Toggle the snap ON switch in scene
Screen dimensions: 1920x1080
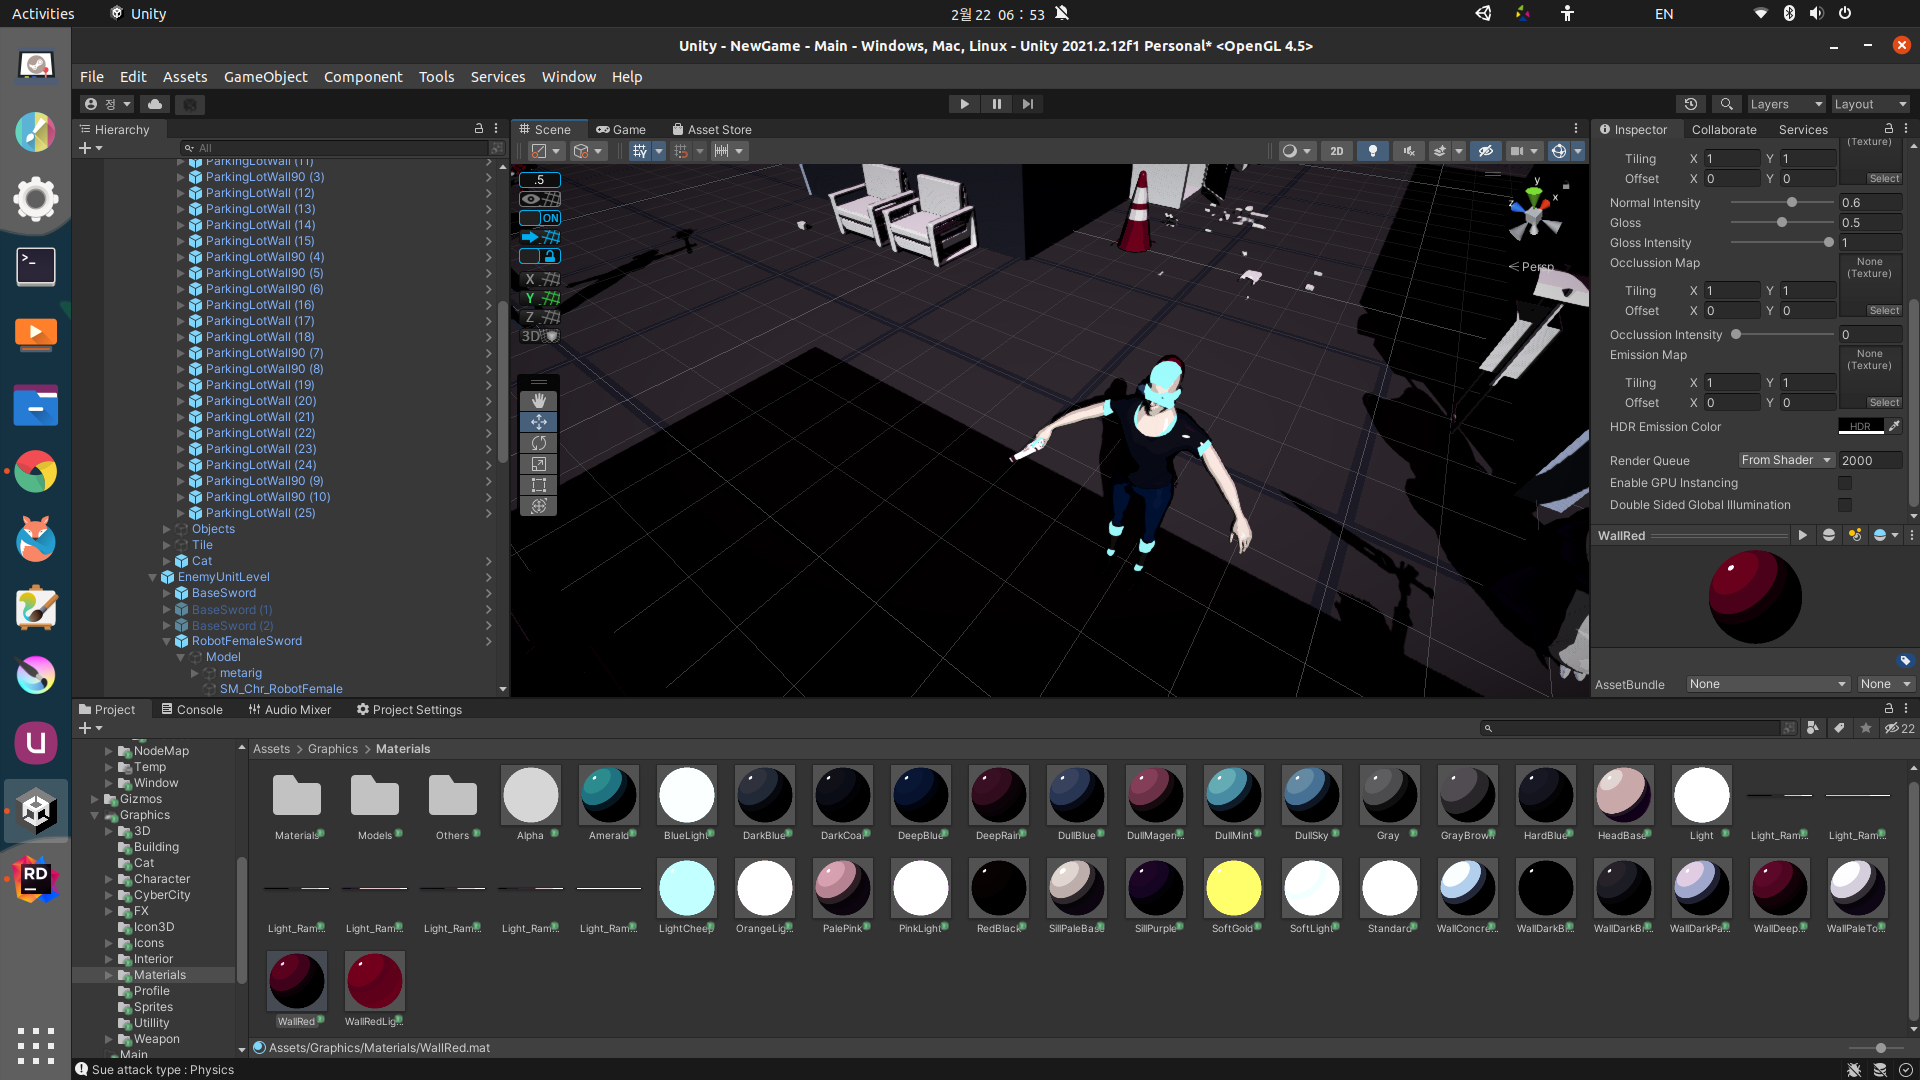coord(540,218)
